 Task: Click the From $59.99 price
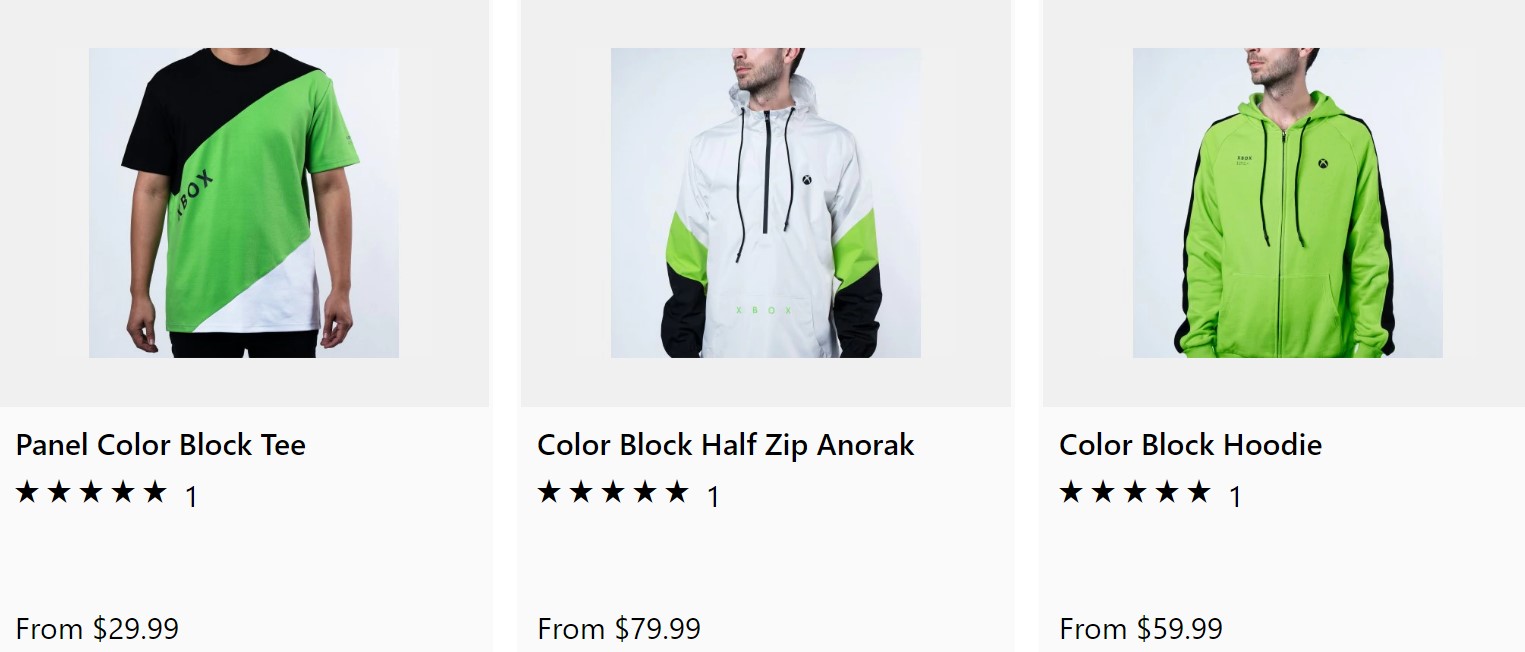1141,629
